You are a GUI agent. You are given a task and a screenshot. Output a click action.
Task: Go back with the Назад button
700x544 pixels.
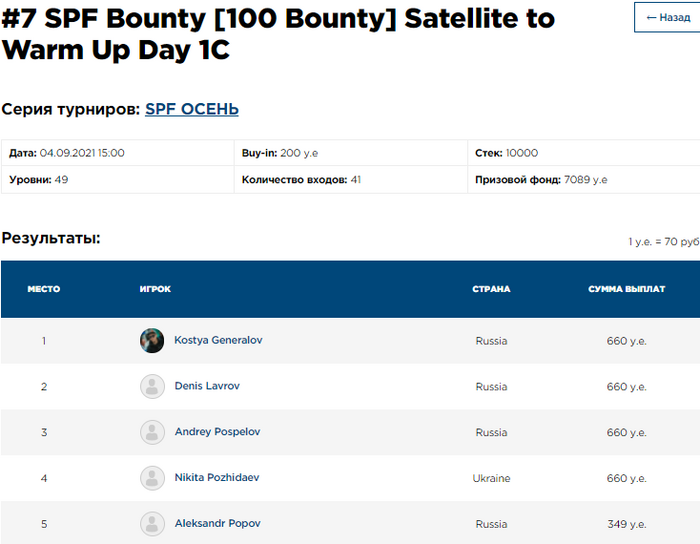point(668,17)
